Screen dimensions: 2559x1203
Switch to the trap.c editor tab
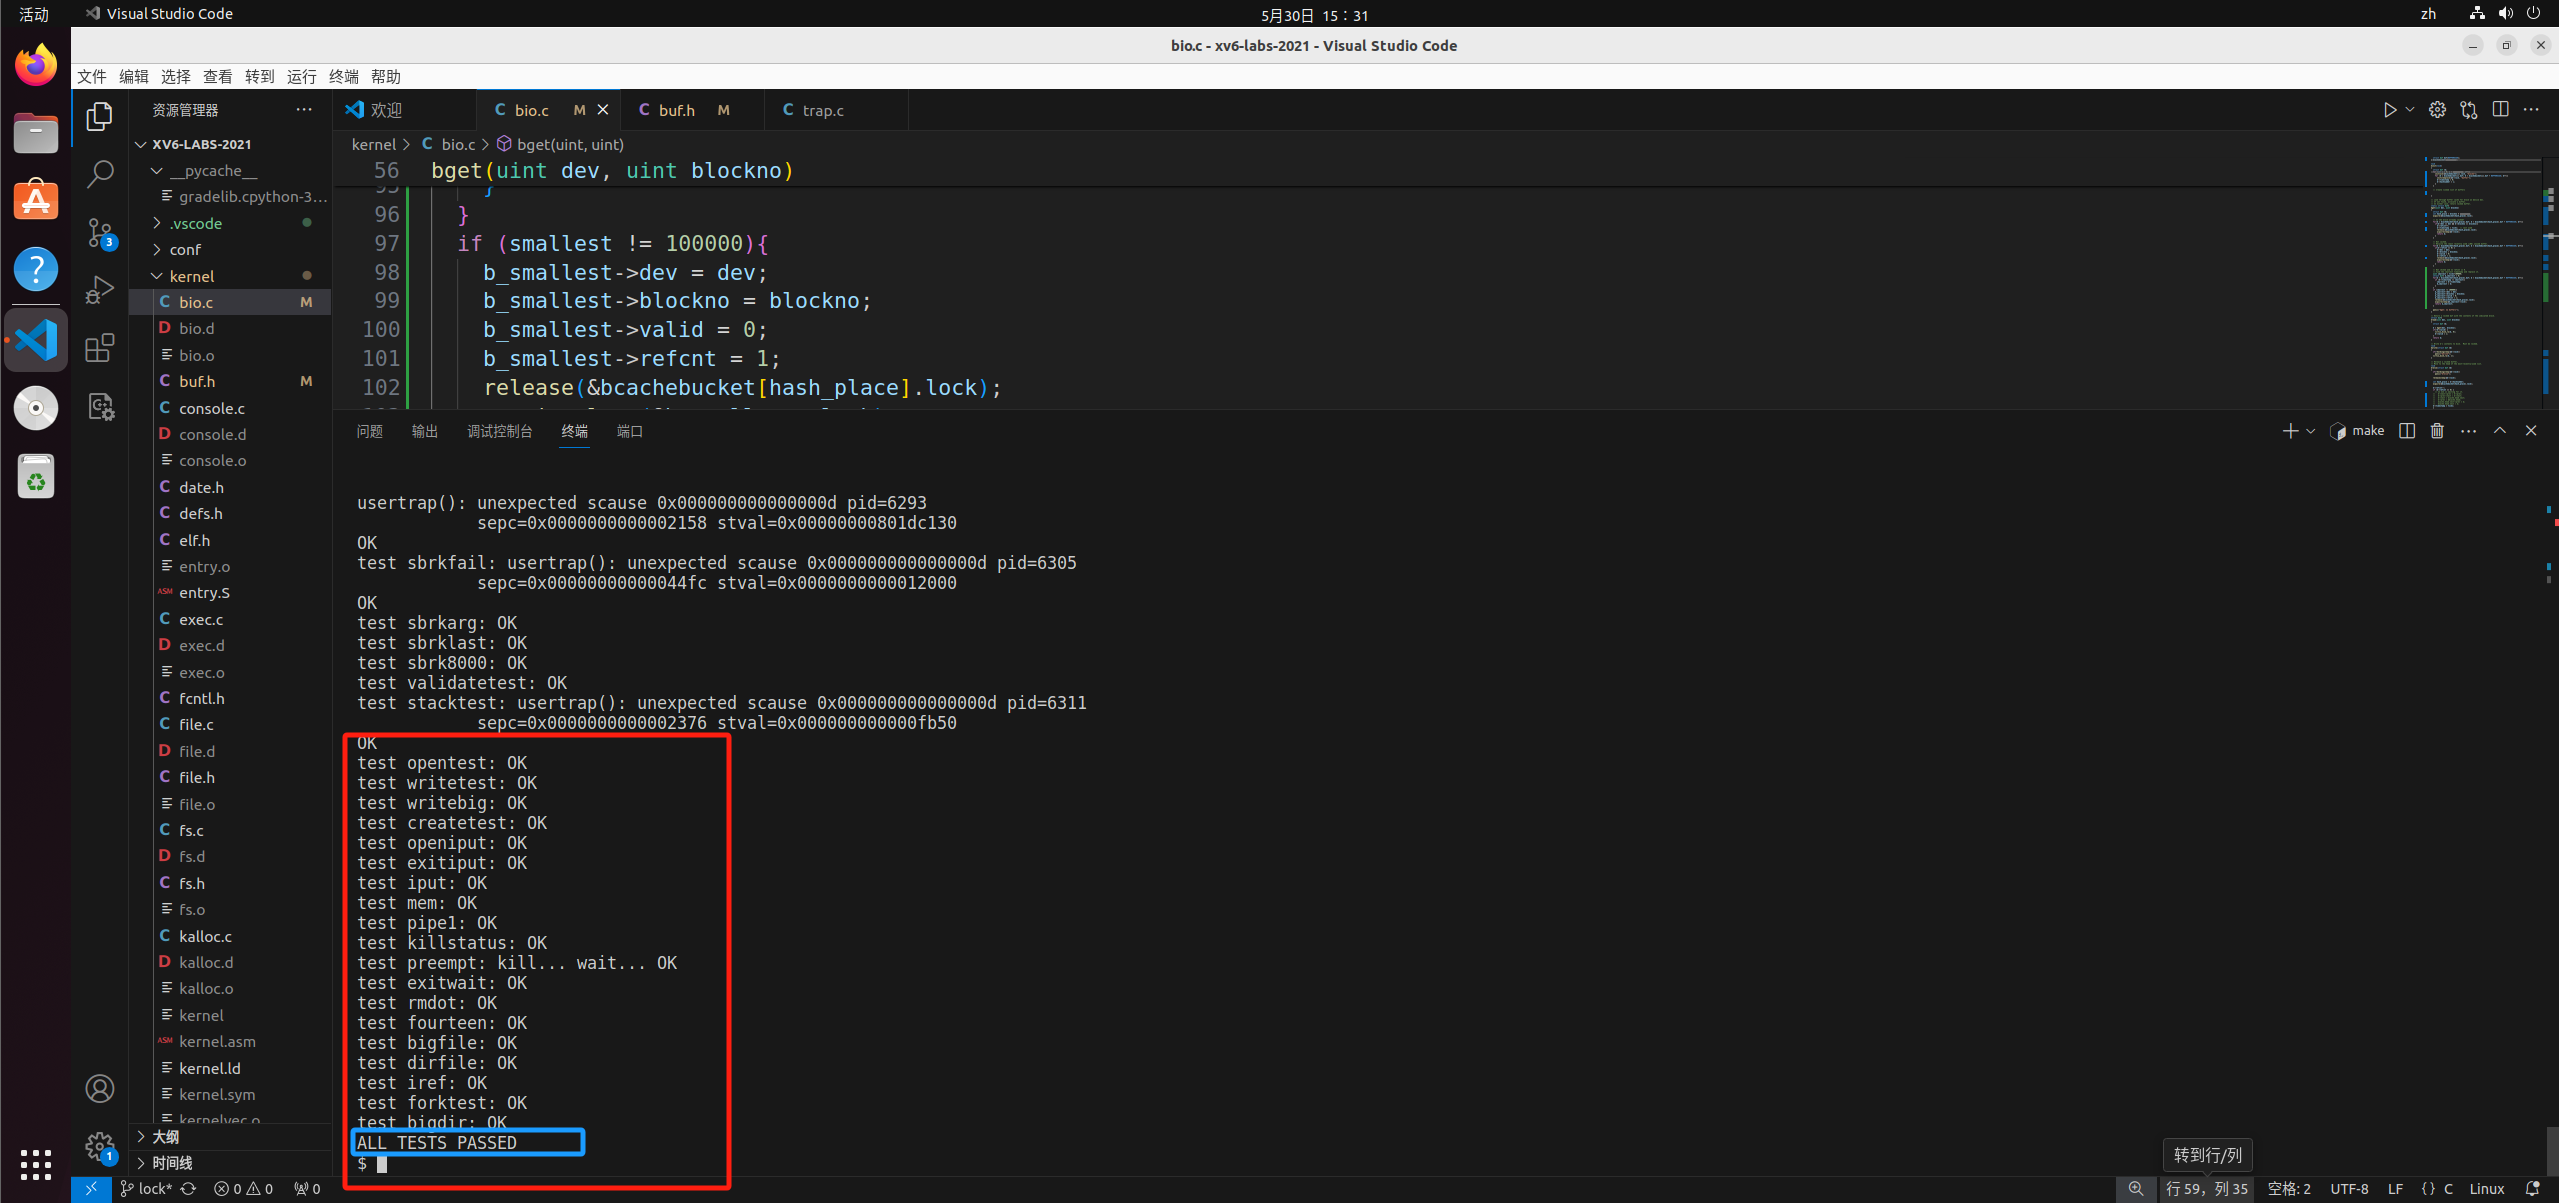pyautogui.click(x=836, y=110)
